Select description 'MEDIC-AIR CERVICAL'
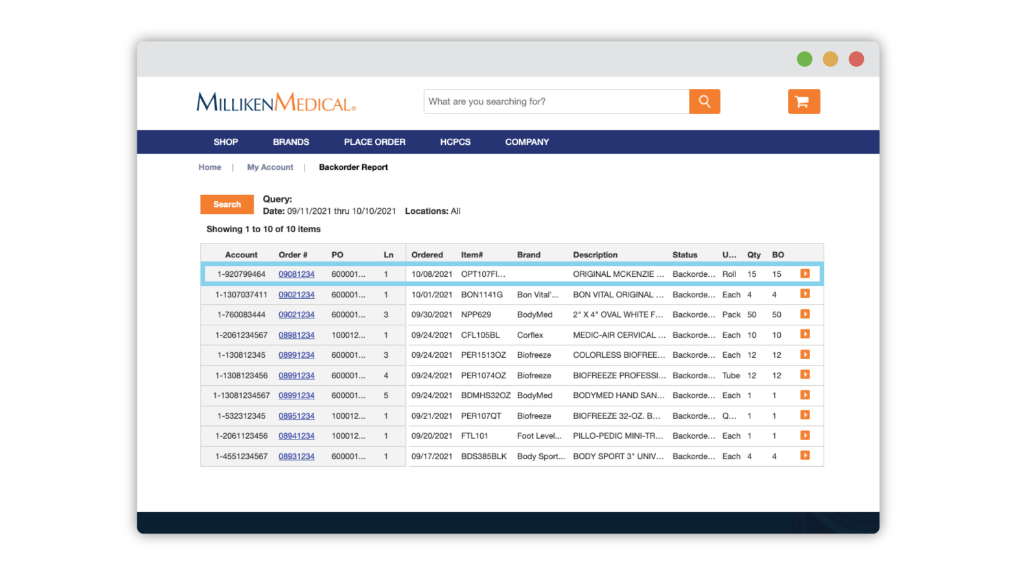 pyautogui.click(x=619, y=335)
